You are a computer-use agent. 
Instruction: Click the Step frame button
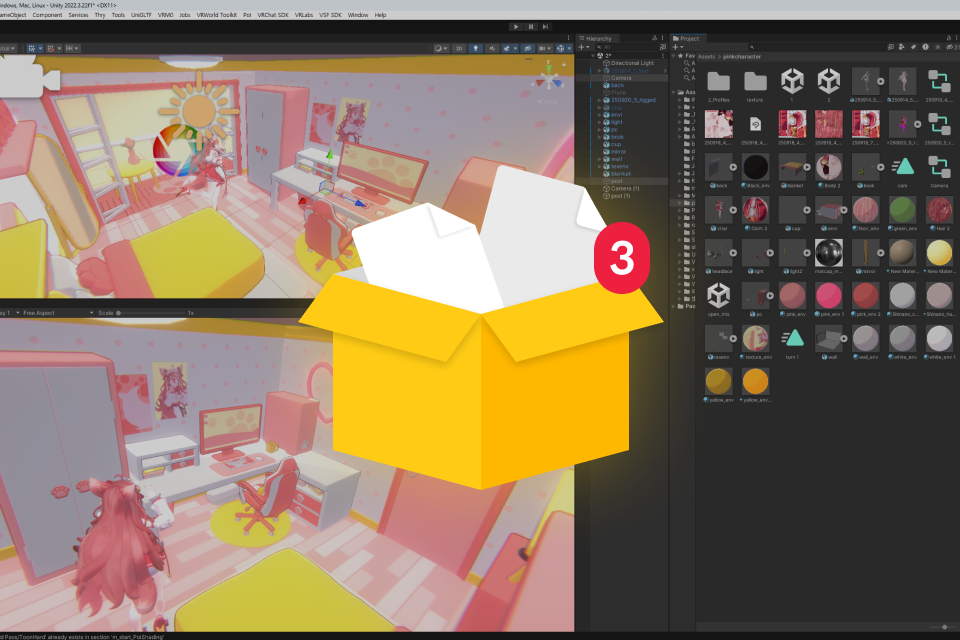[x=545, y=26]
